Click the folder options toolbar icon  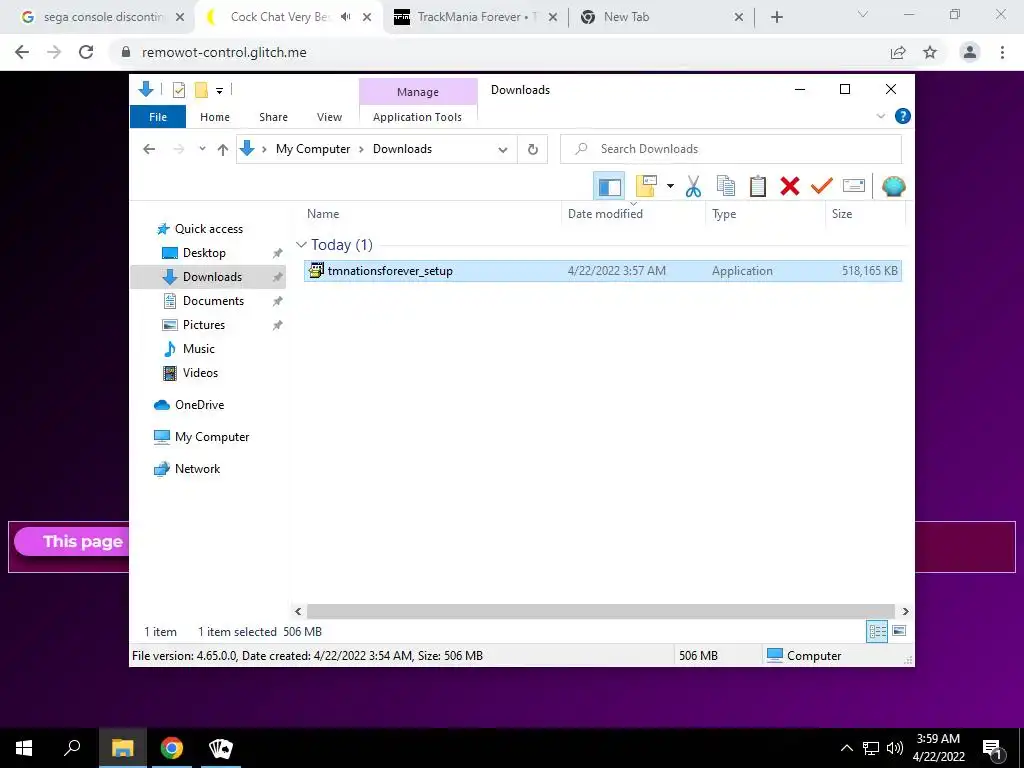click(x=646, y=186)
